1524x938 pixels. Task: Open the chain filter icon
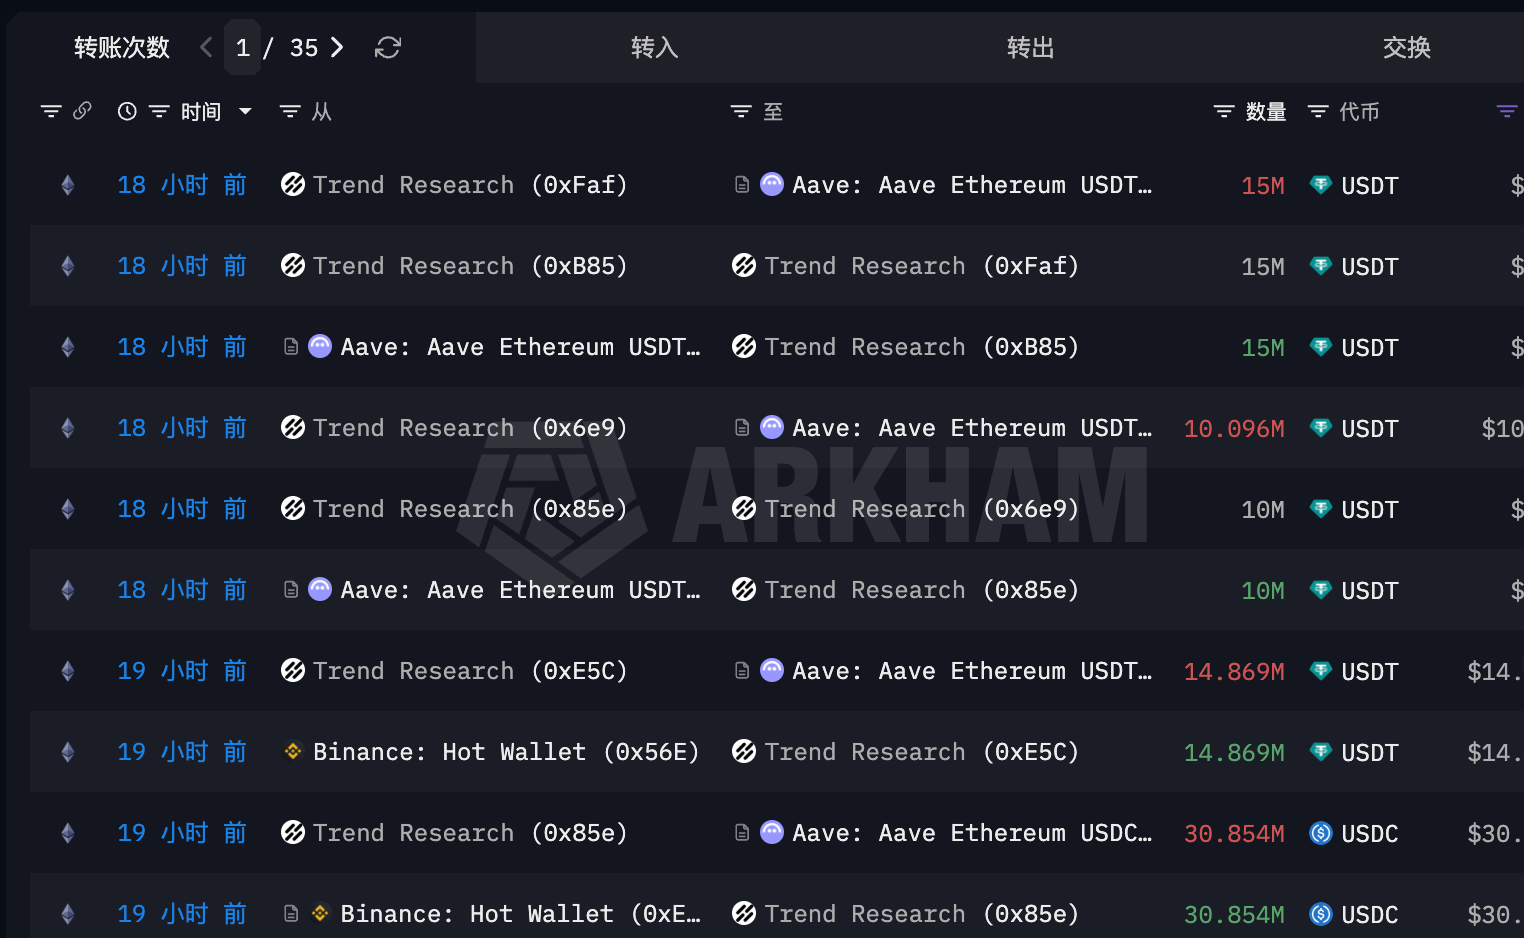[x=51, y=111]
